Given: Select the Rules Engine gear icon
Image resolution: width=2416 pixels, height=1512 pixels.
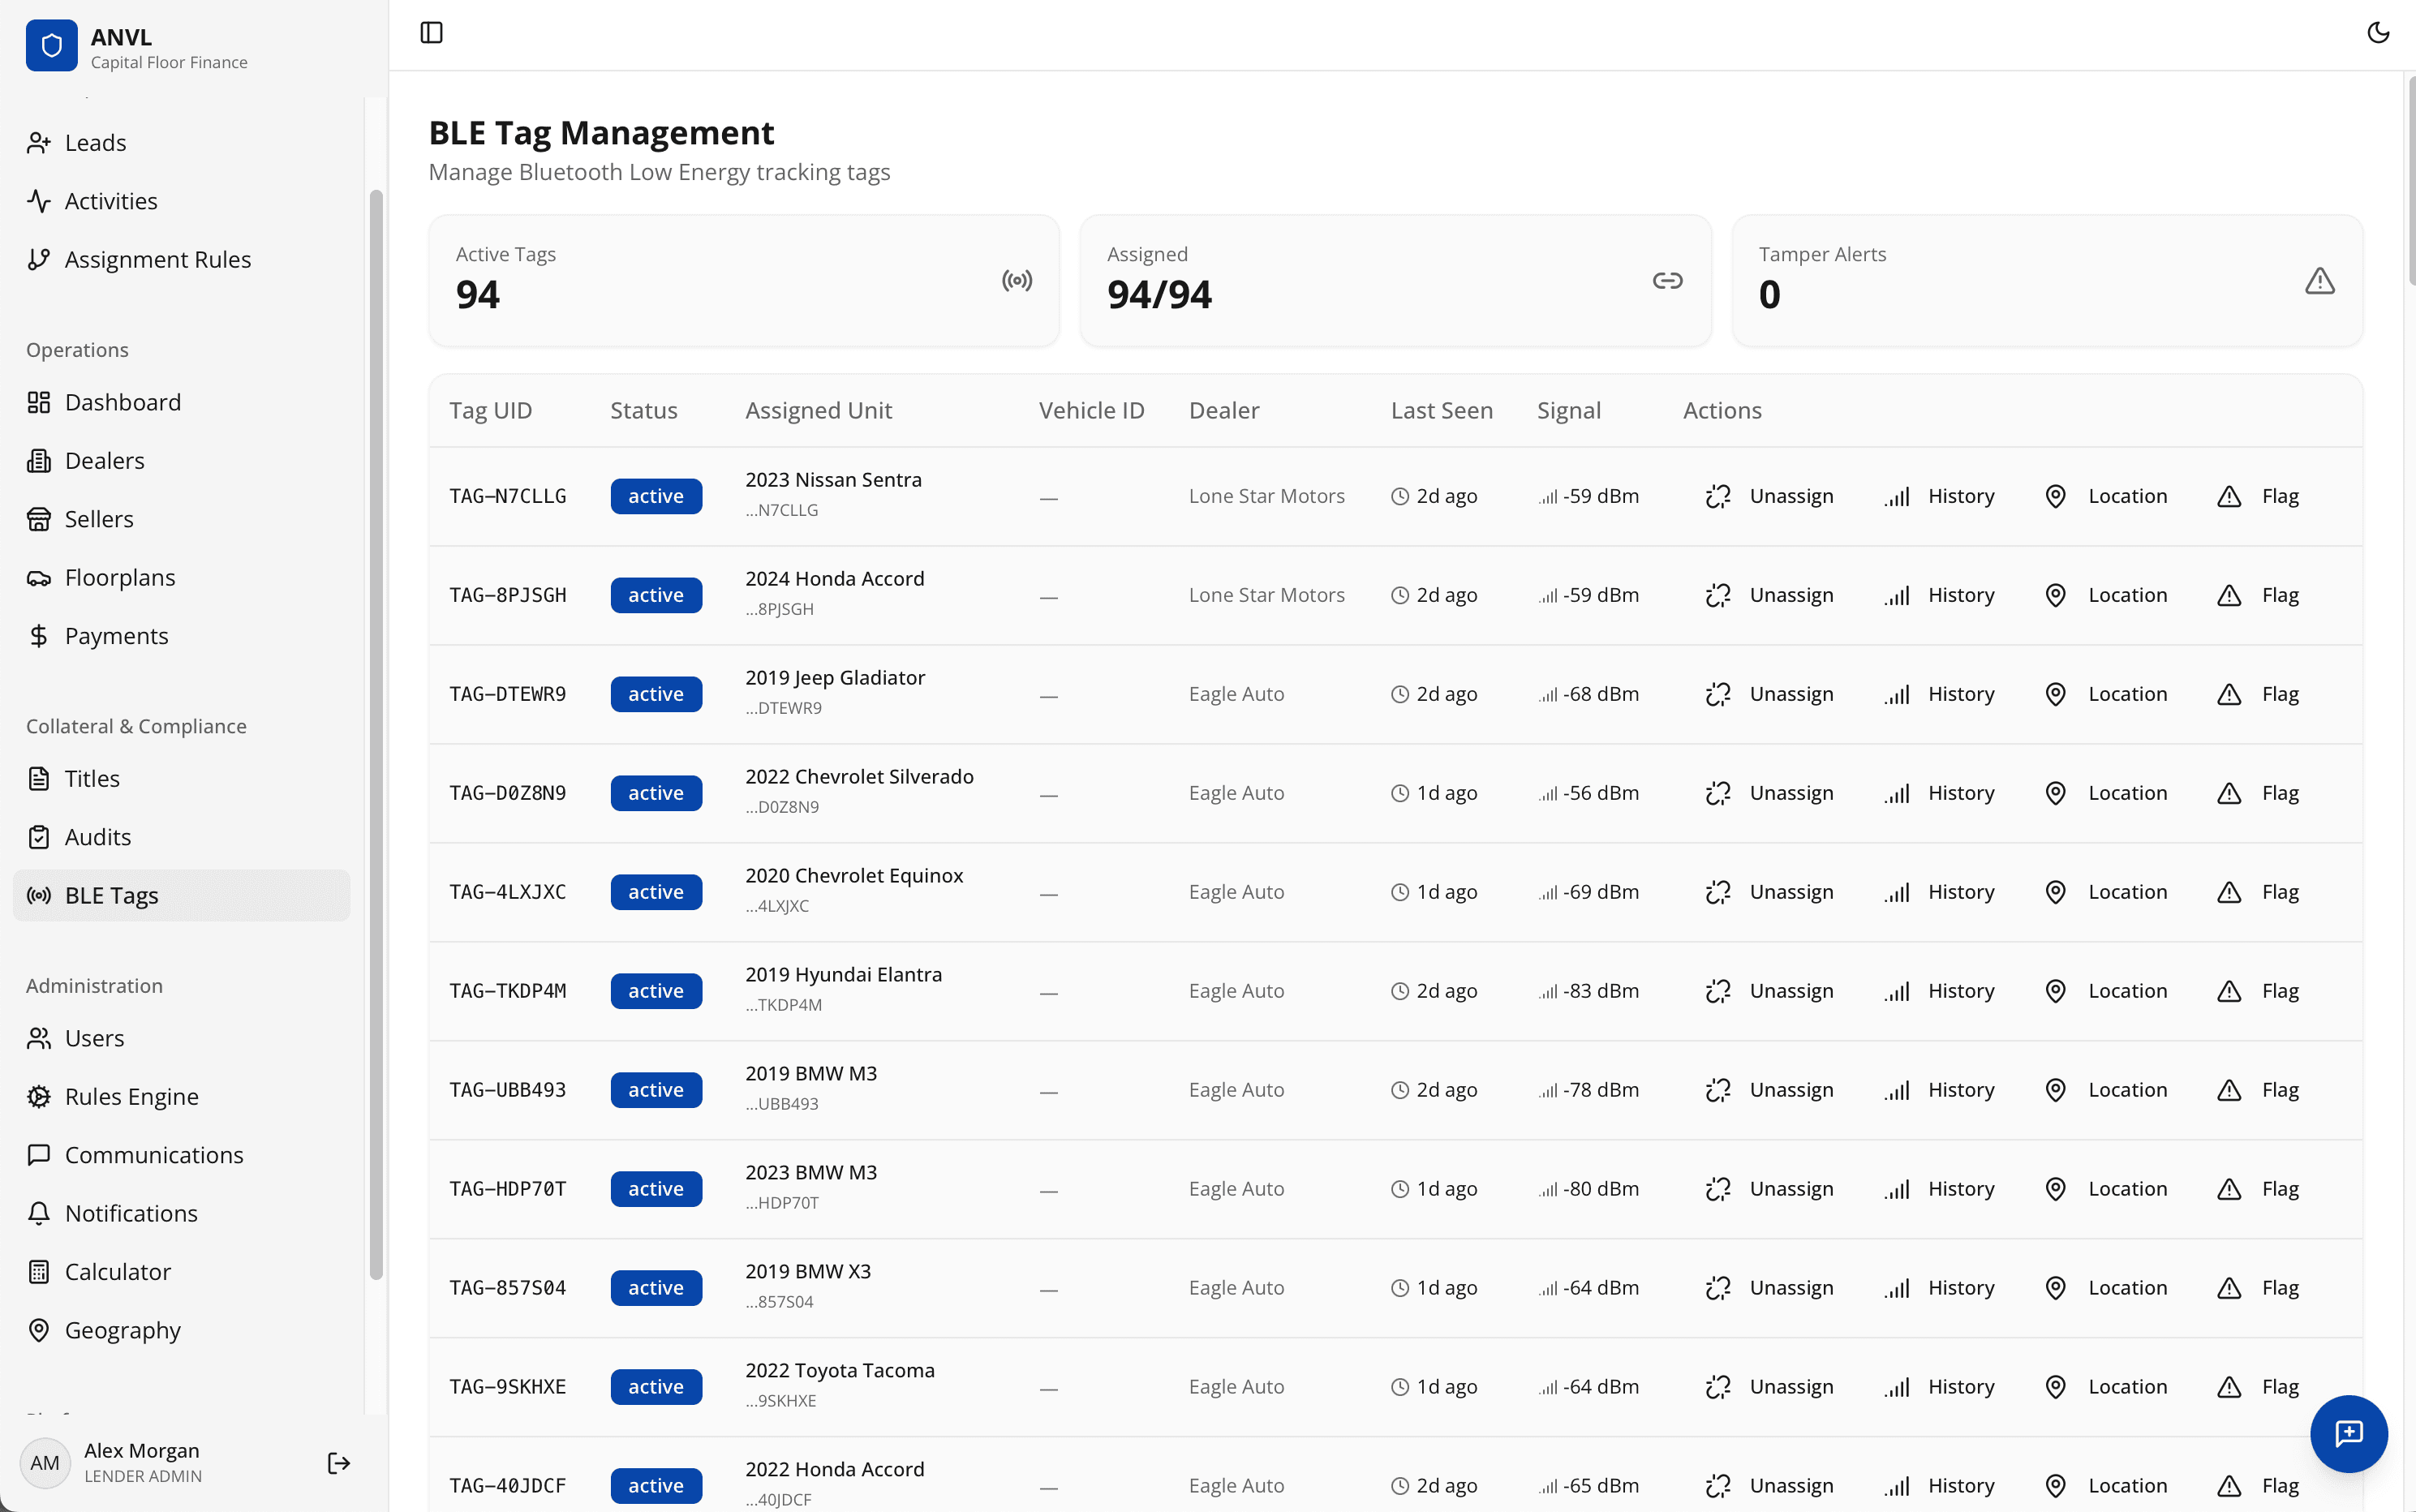Looking at the screenshot, I should (x=39, y=1096).
